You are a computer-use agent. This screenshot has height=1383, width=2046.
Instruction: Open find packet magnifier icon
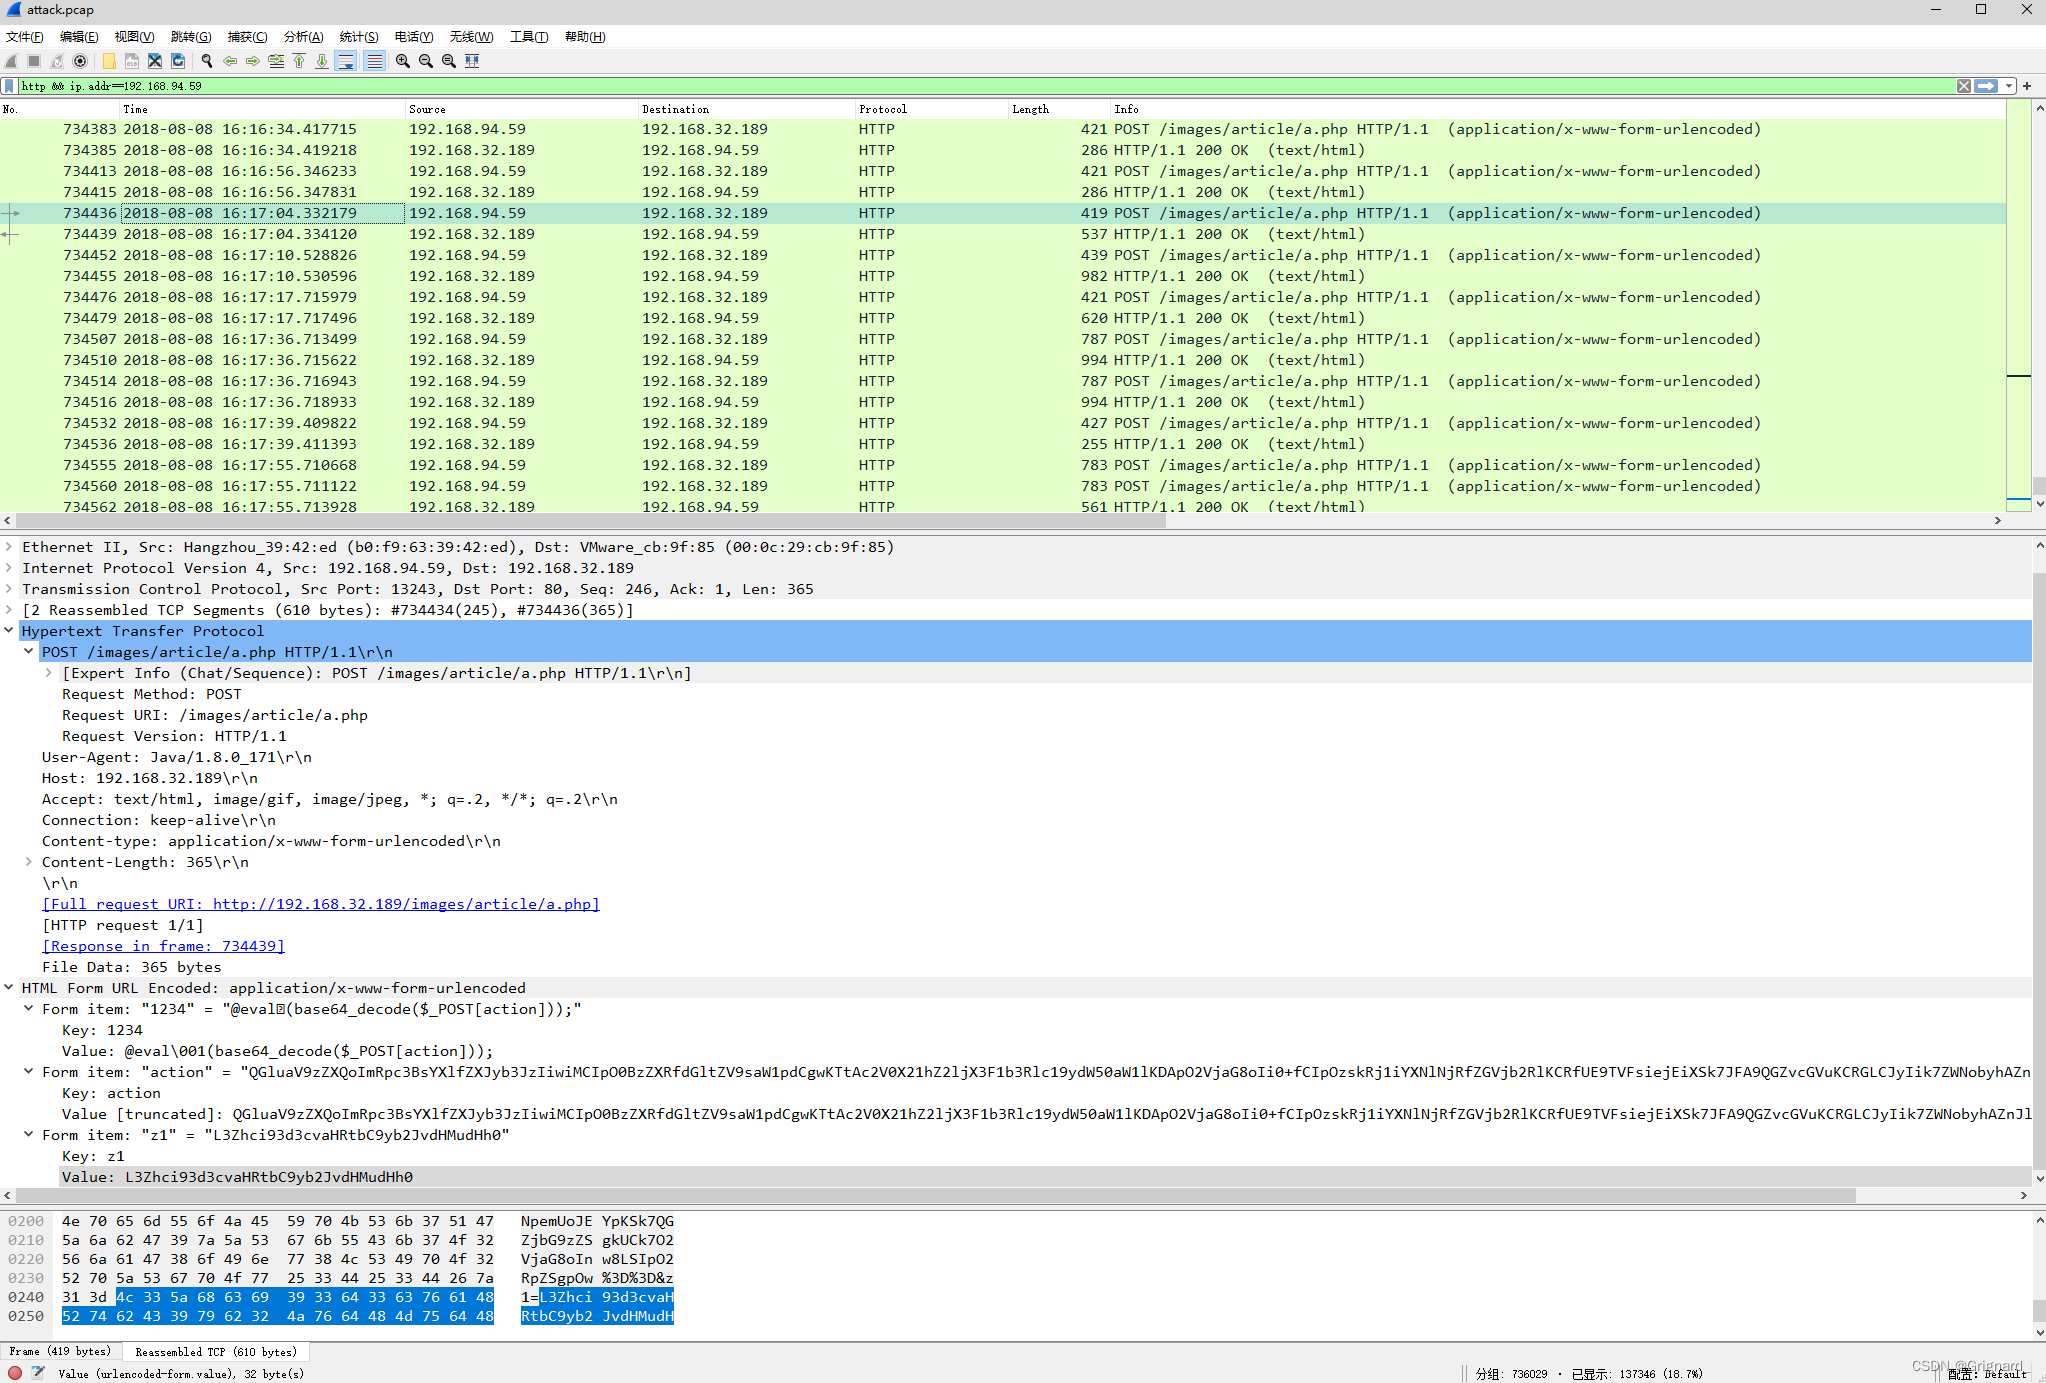tap(207, 61)
